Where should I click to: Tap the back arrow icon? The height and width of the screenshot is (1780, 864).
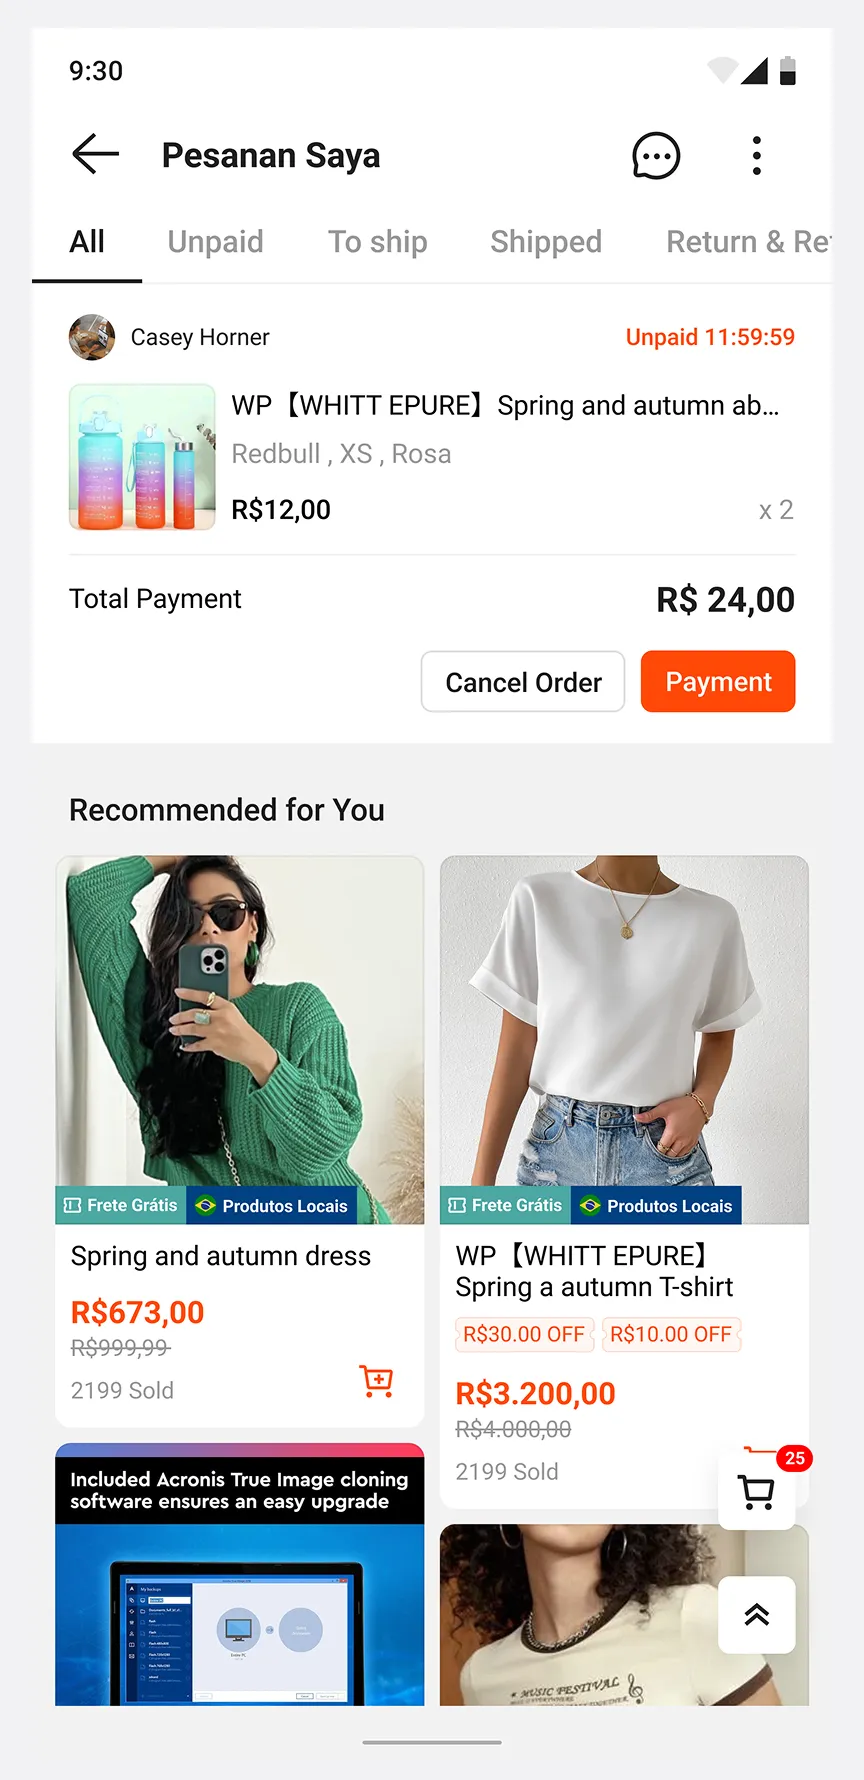(x=96, y=155)
